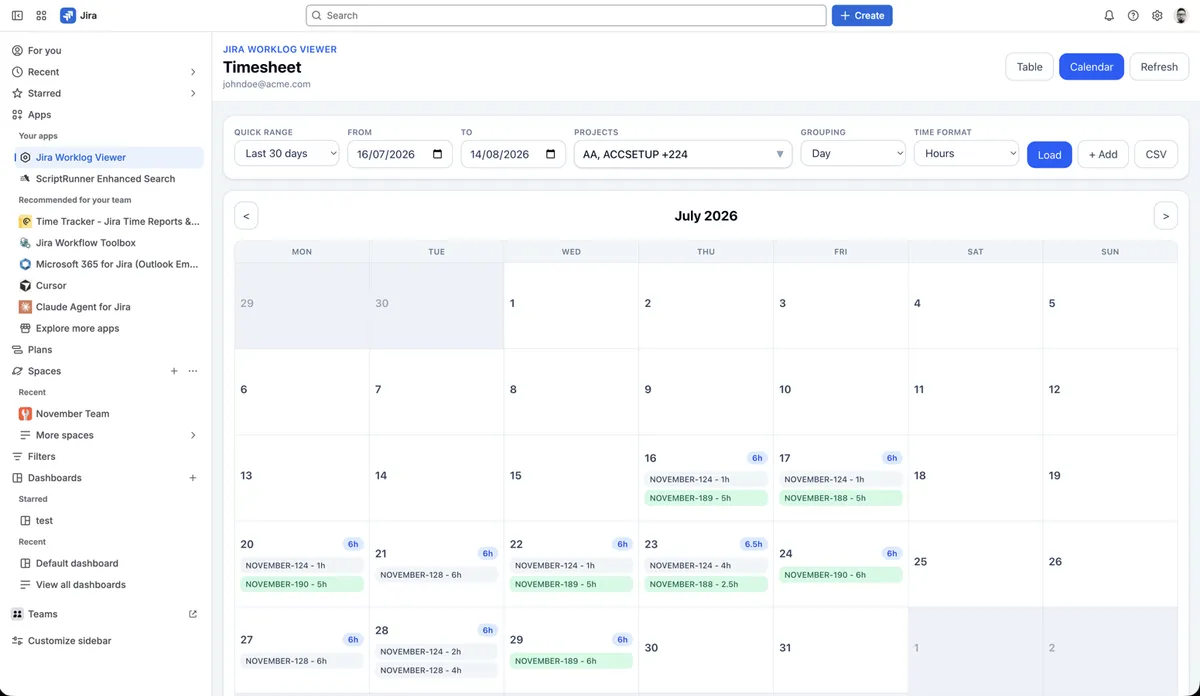Click the Cursor app icon
This screenshot has width=1200, height=696.
[x=25, y=286]
